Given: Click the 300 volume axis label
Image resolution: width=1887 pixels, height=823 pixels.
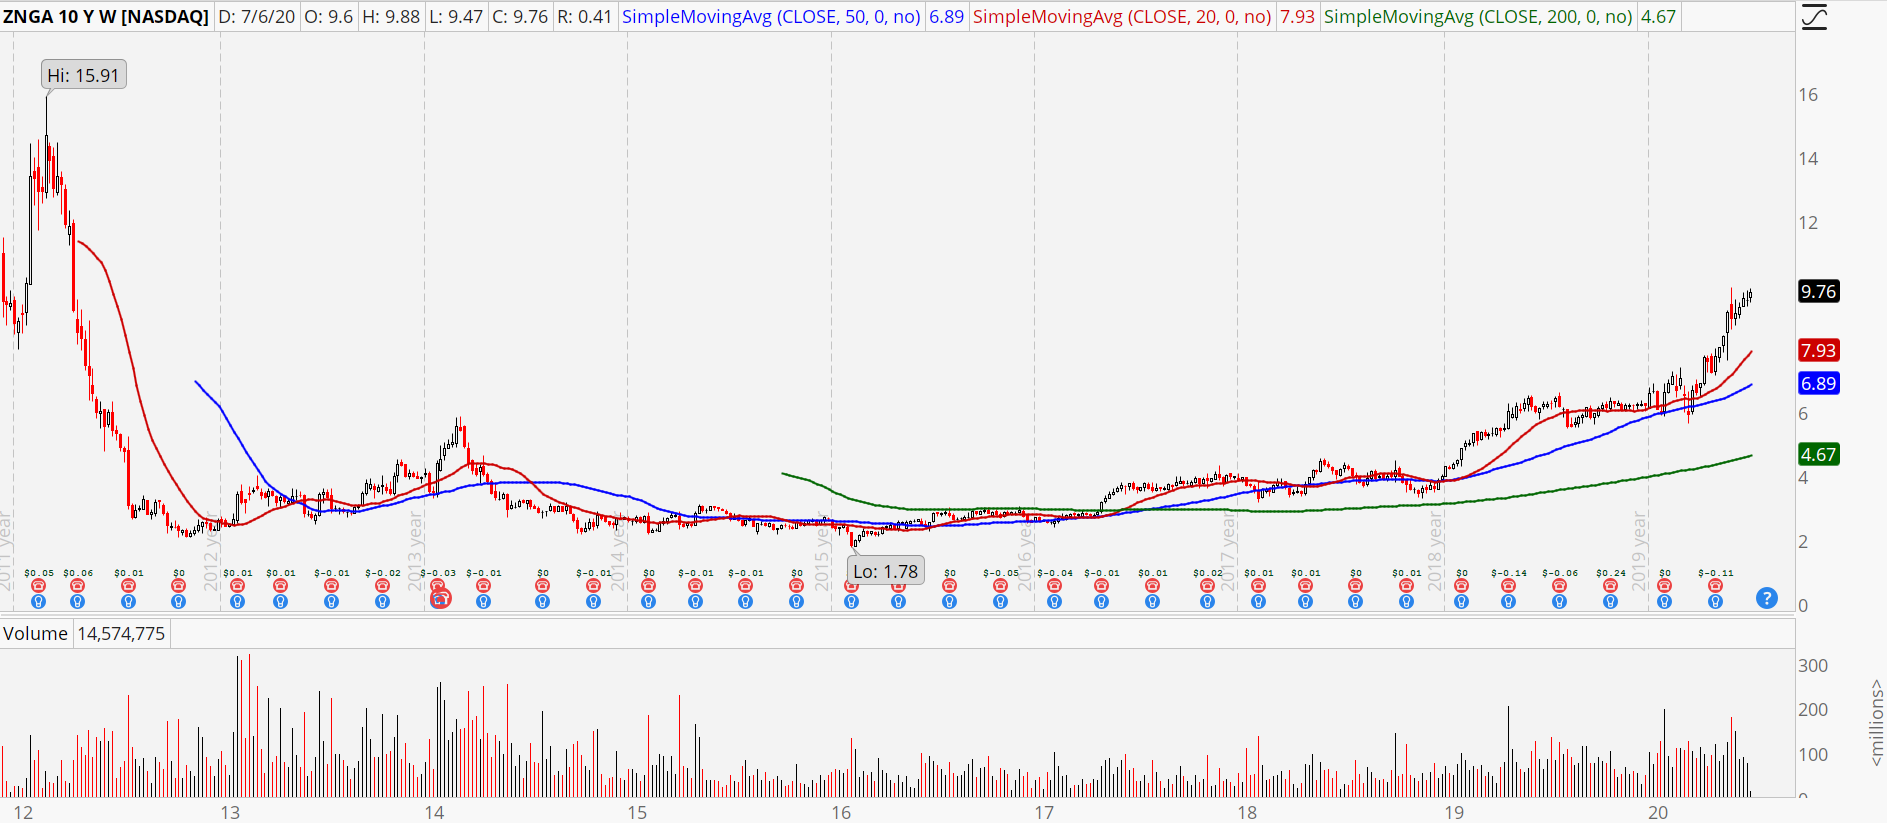Looking at the screenshot, I should 1813,665.
